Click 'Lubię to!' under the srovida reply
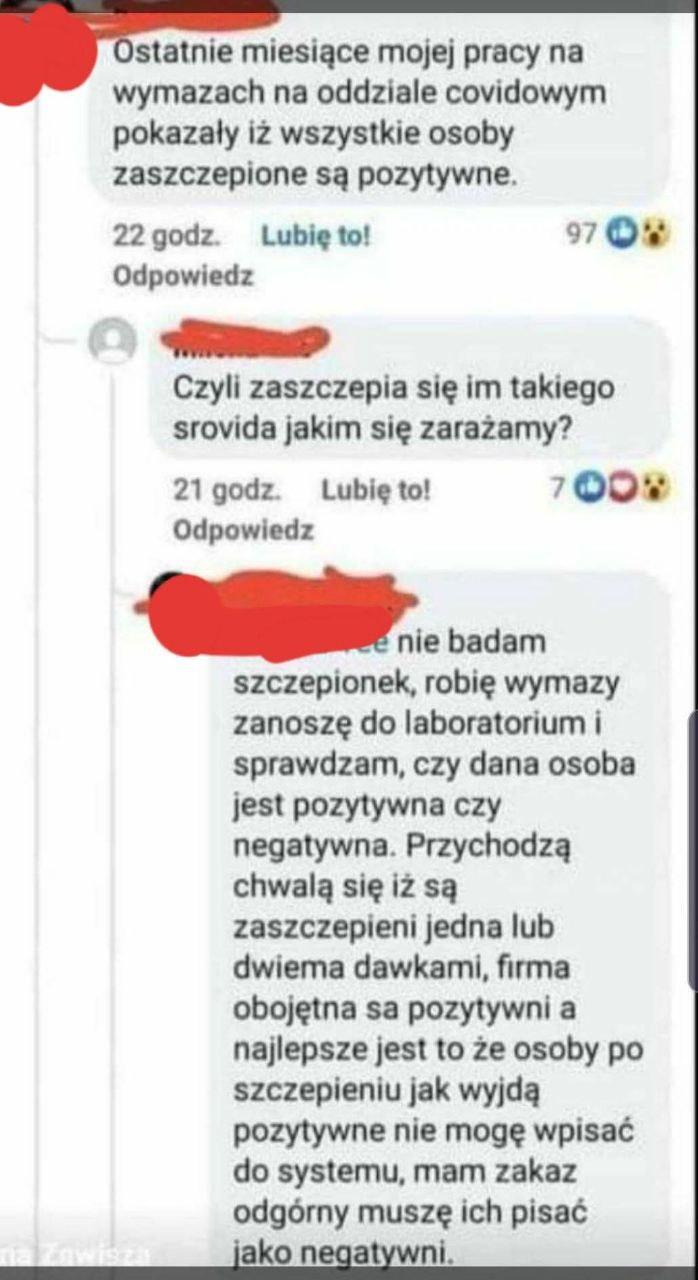The image size is (698, 1280). pyautogui.click(x=375, y=491)
